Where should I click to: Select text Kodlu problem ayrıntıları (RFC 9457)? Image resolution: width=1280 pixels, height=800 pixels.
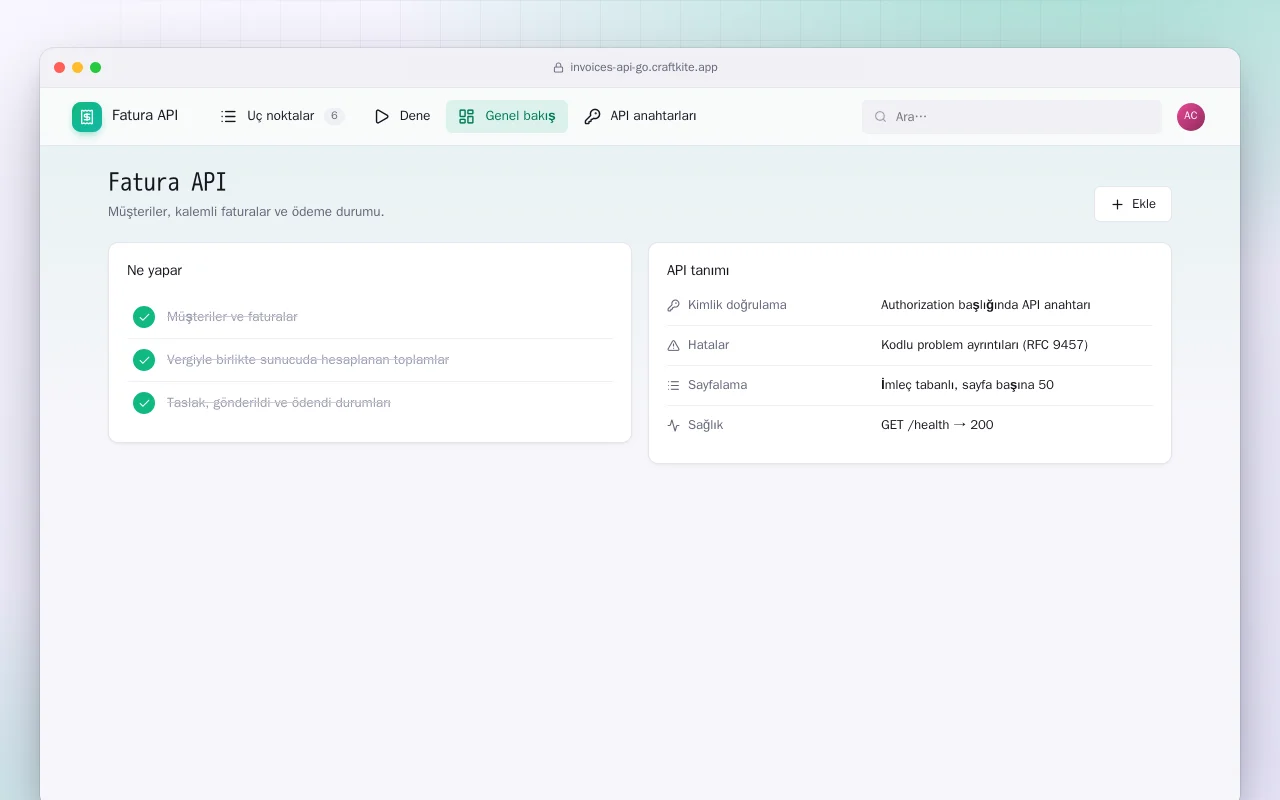pos(984,345)
